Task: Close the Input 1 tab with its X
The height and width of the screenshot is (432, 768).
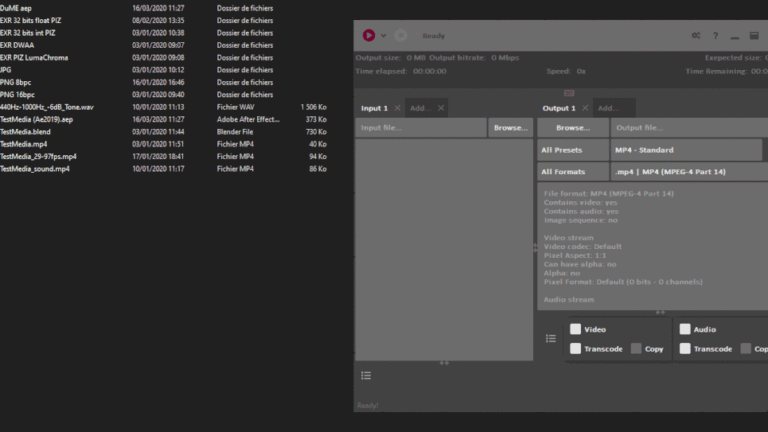Action: [x=397, y=108]
